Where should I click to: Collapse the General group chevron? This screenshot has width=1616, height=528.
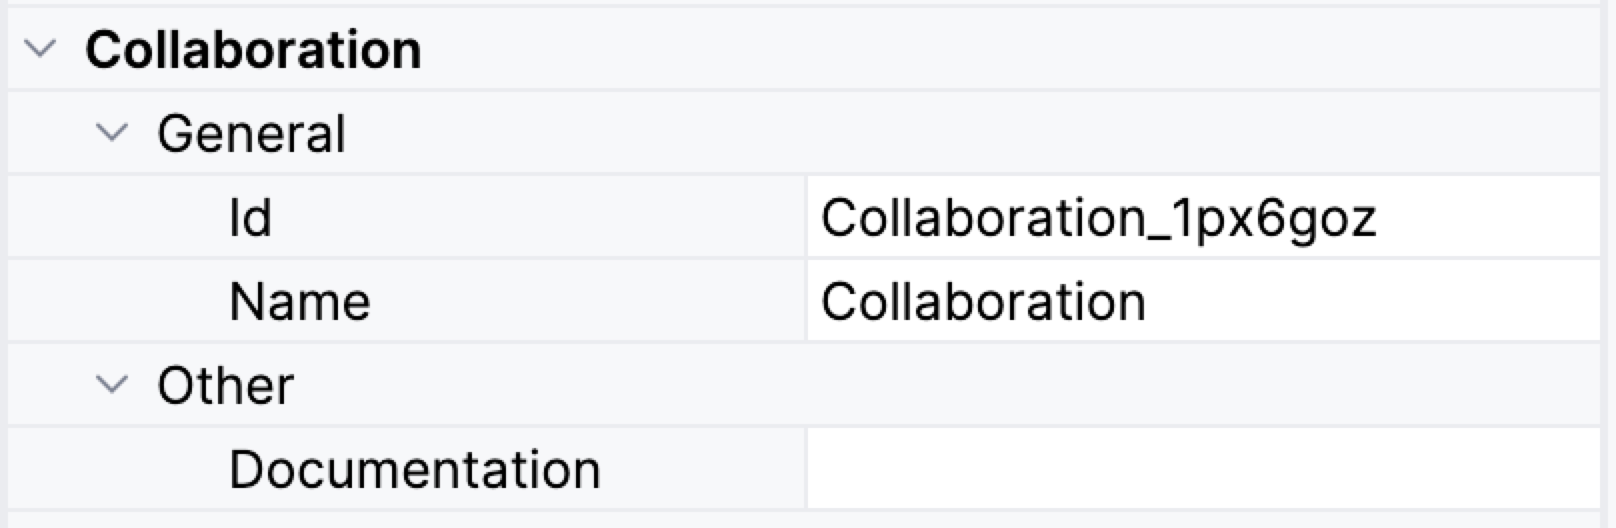[112, 133]
